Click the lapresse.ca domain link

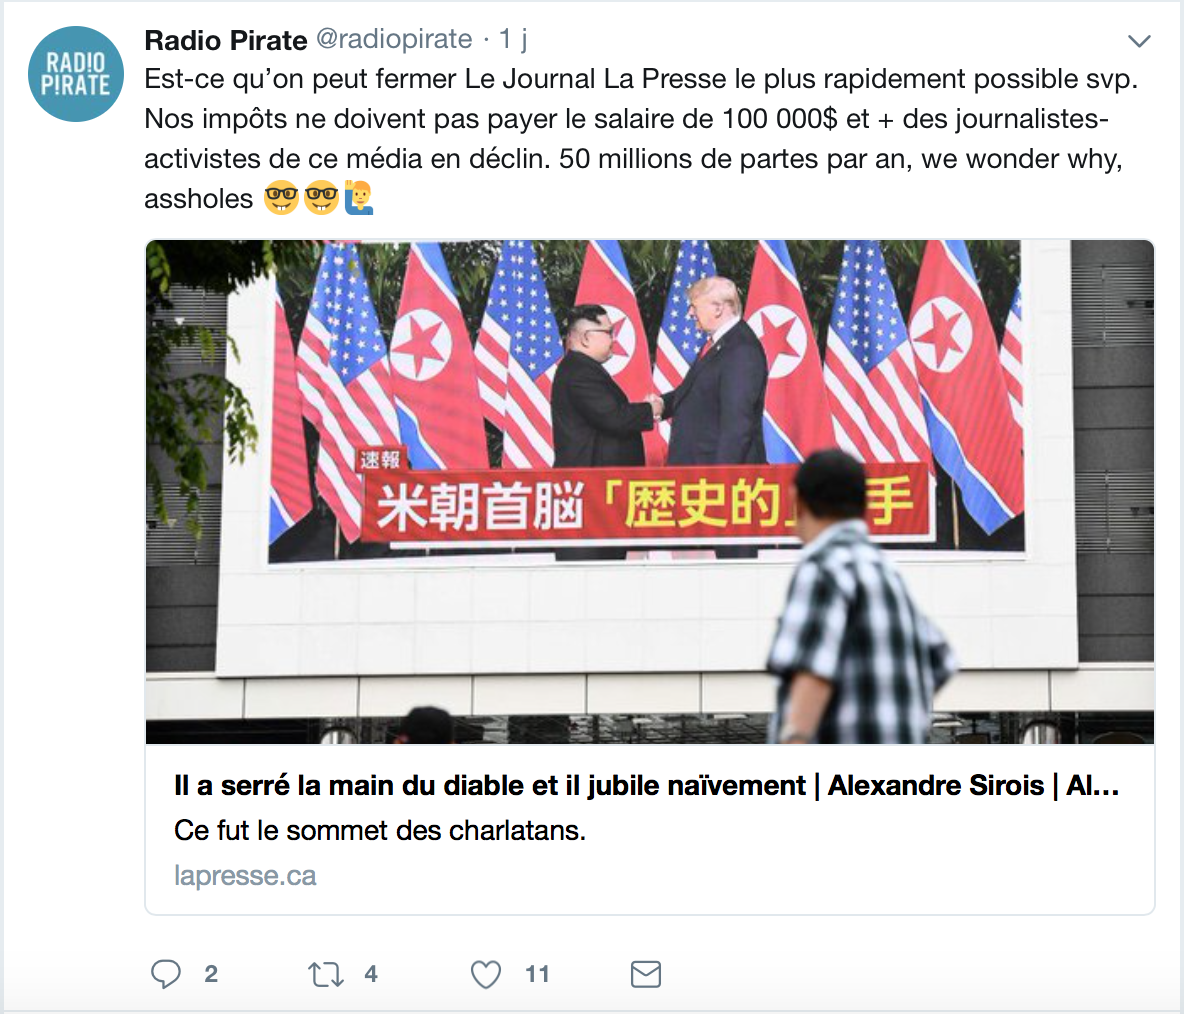coord(245,875)
